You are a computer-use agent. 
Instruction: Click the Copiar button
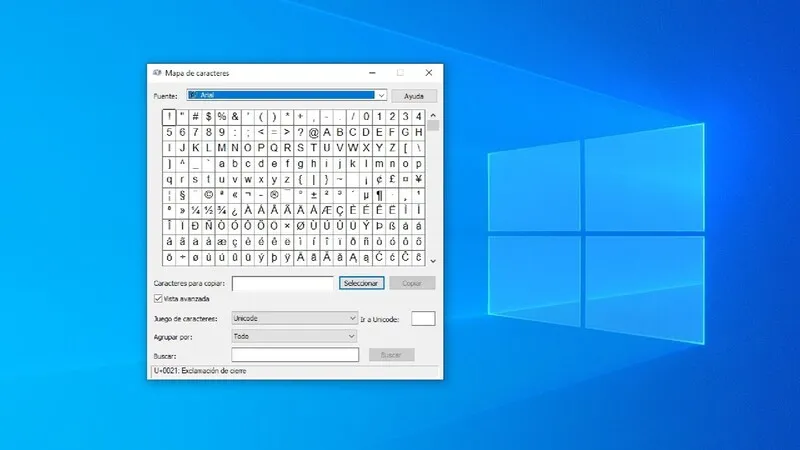click(412, 283)
